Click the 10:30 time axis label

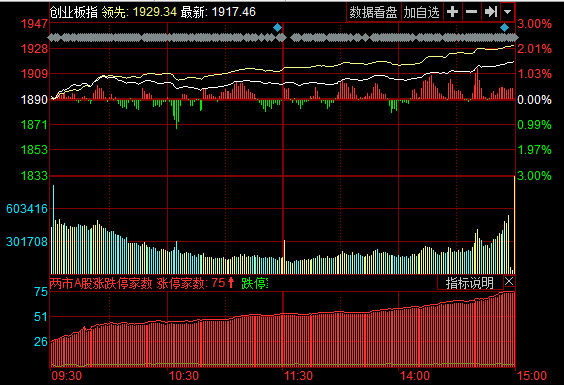click(184, 376)
